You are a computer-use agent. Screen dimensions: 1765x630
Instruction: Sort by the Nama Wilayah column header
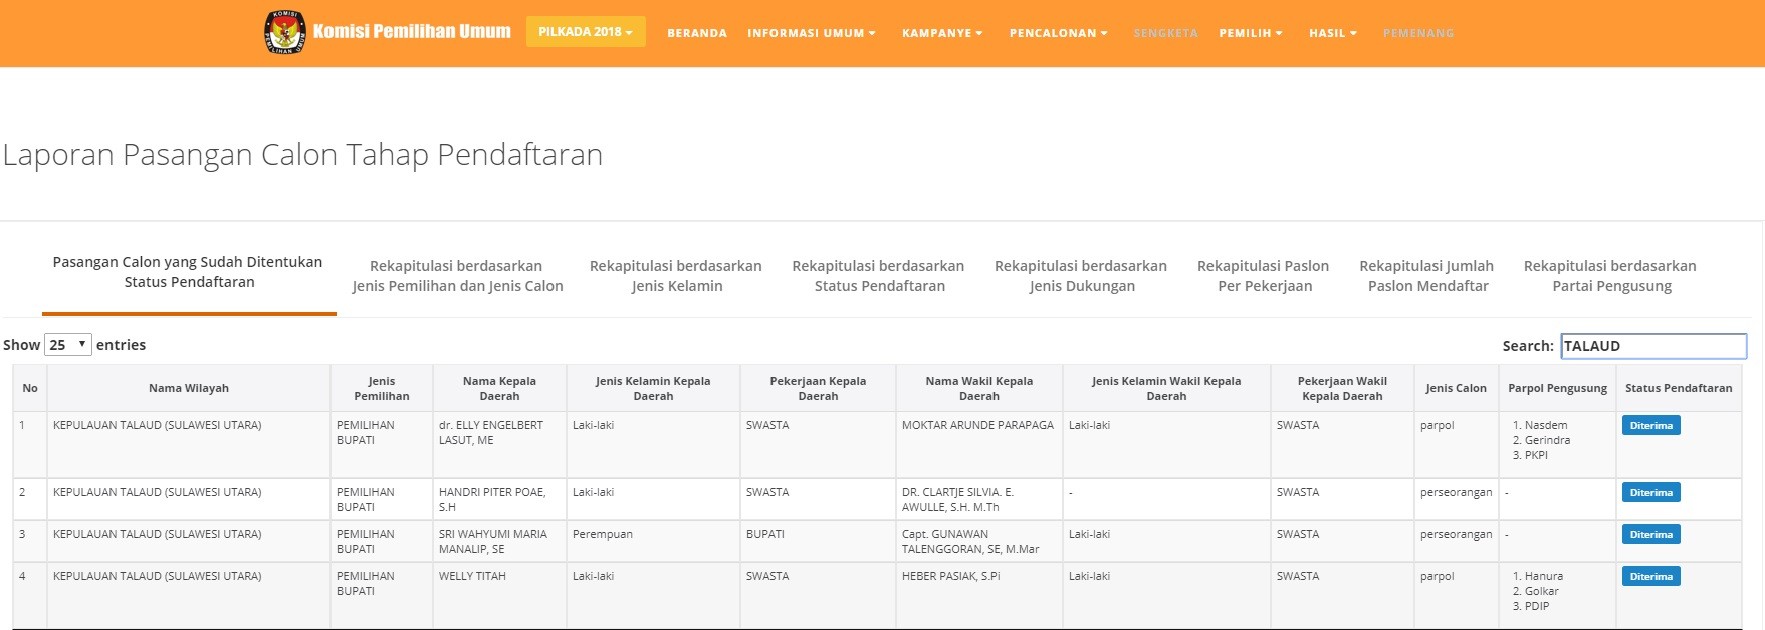pyautogui.click(x=189, y=388)
